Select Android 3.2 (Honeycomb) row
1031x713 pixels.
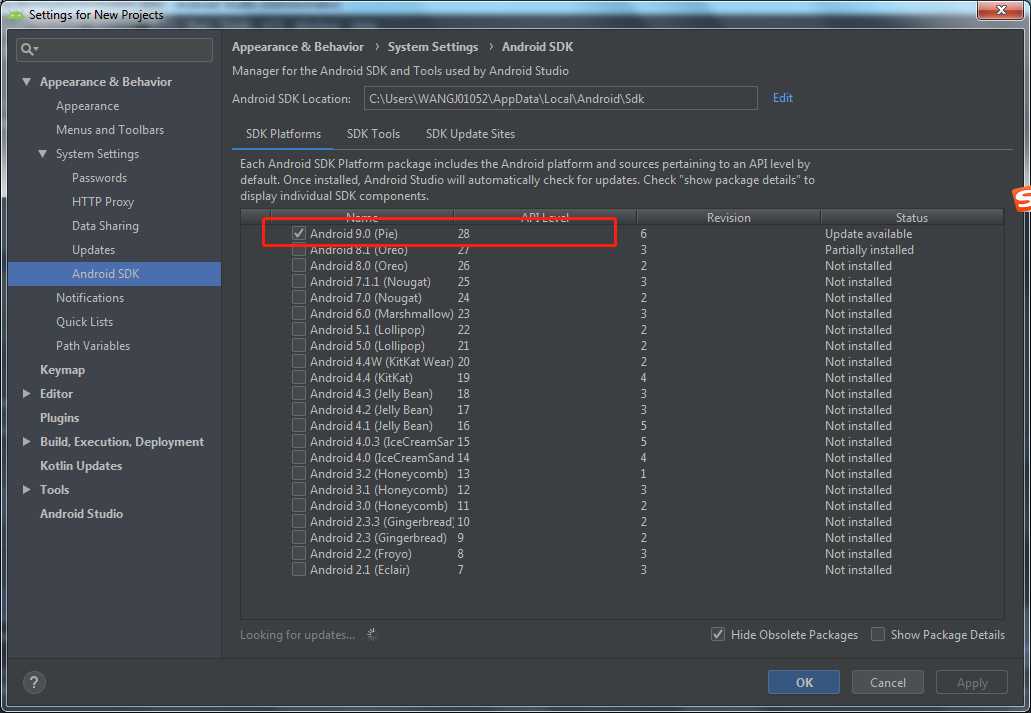[x=621, y=474]
